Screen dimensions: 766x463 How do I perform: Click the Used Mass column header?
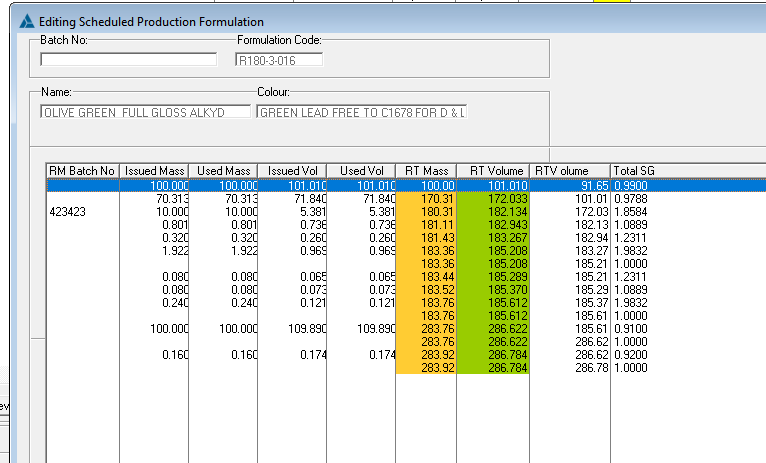pos(223,171)
